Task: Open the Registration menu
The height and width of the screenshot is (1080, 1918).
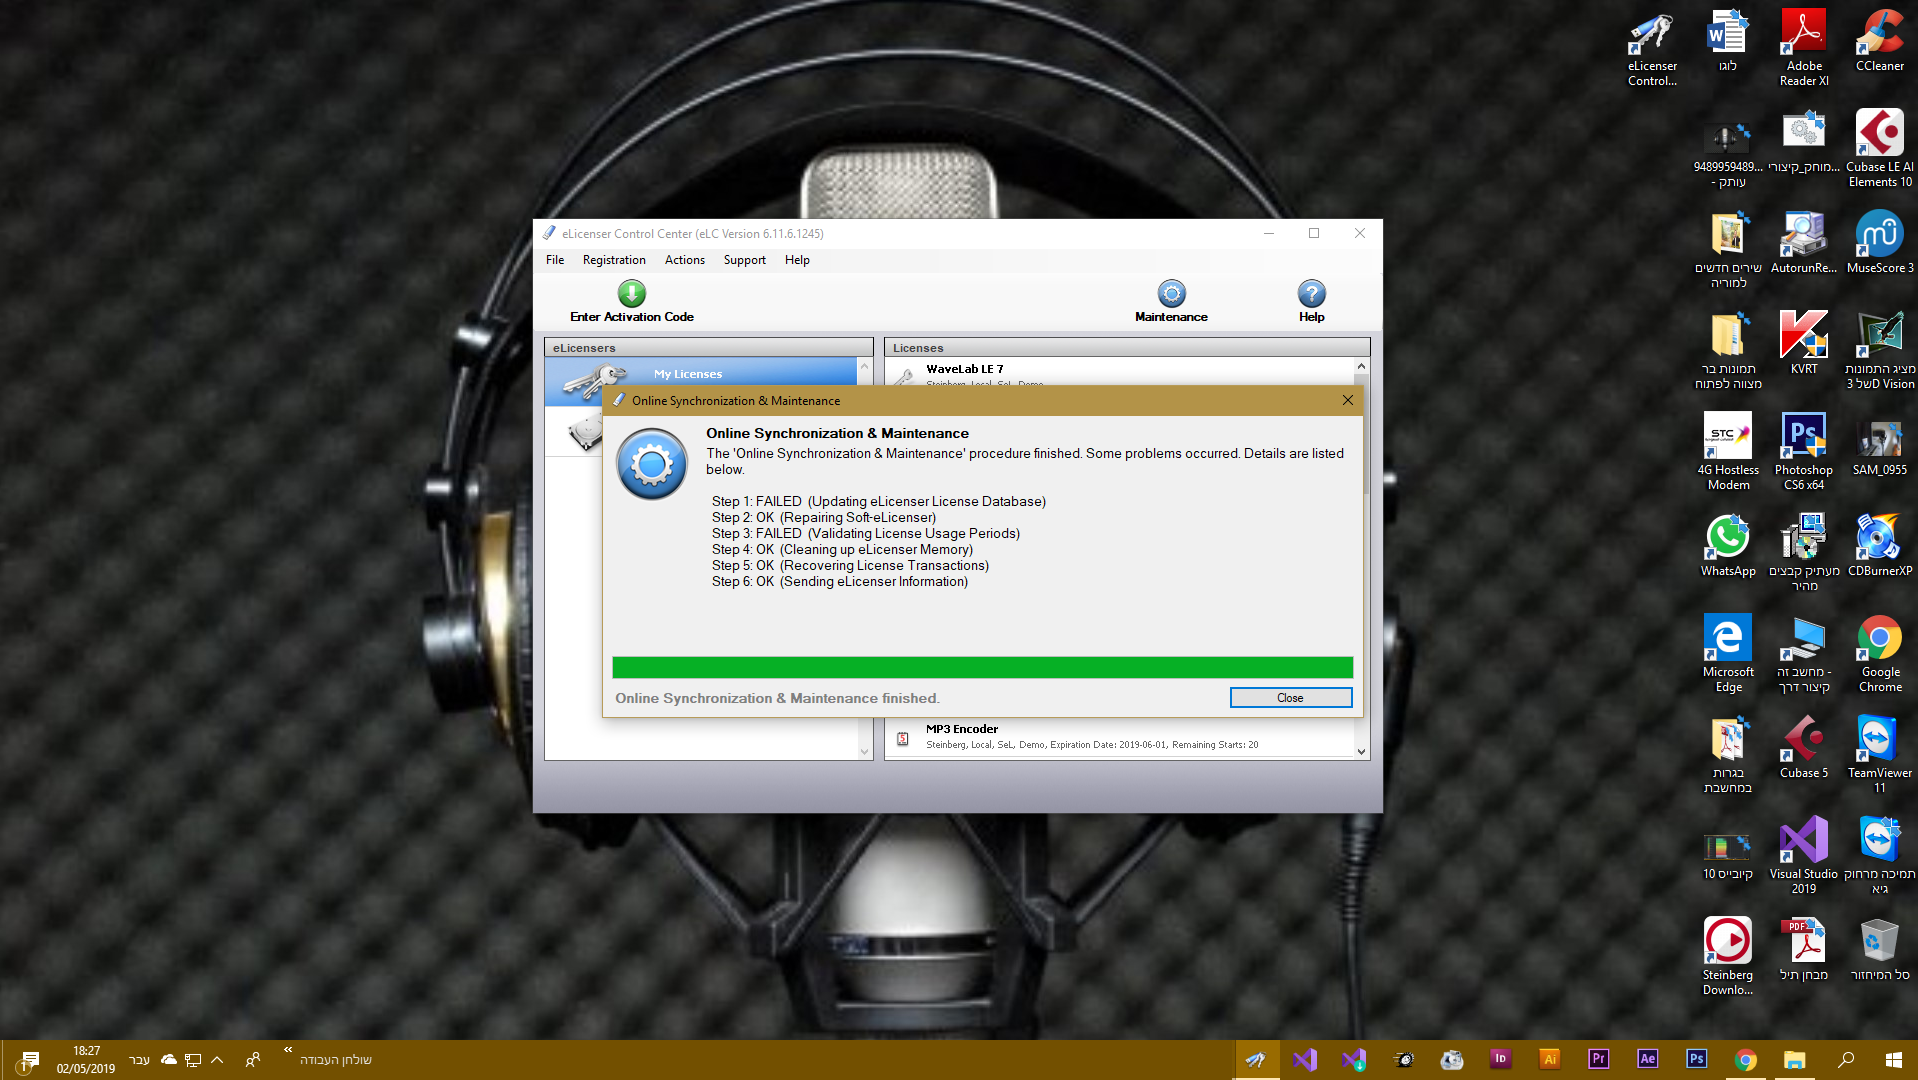Action: [x=614, y=260]
